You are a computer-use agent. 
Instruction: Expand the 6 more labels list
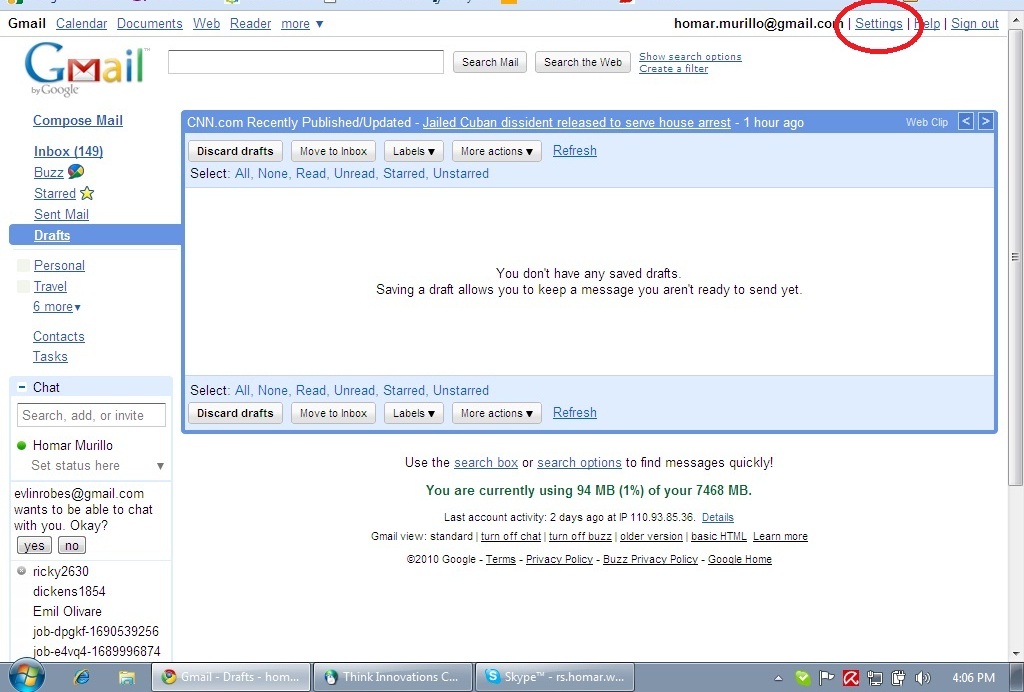coord(57,306)
